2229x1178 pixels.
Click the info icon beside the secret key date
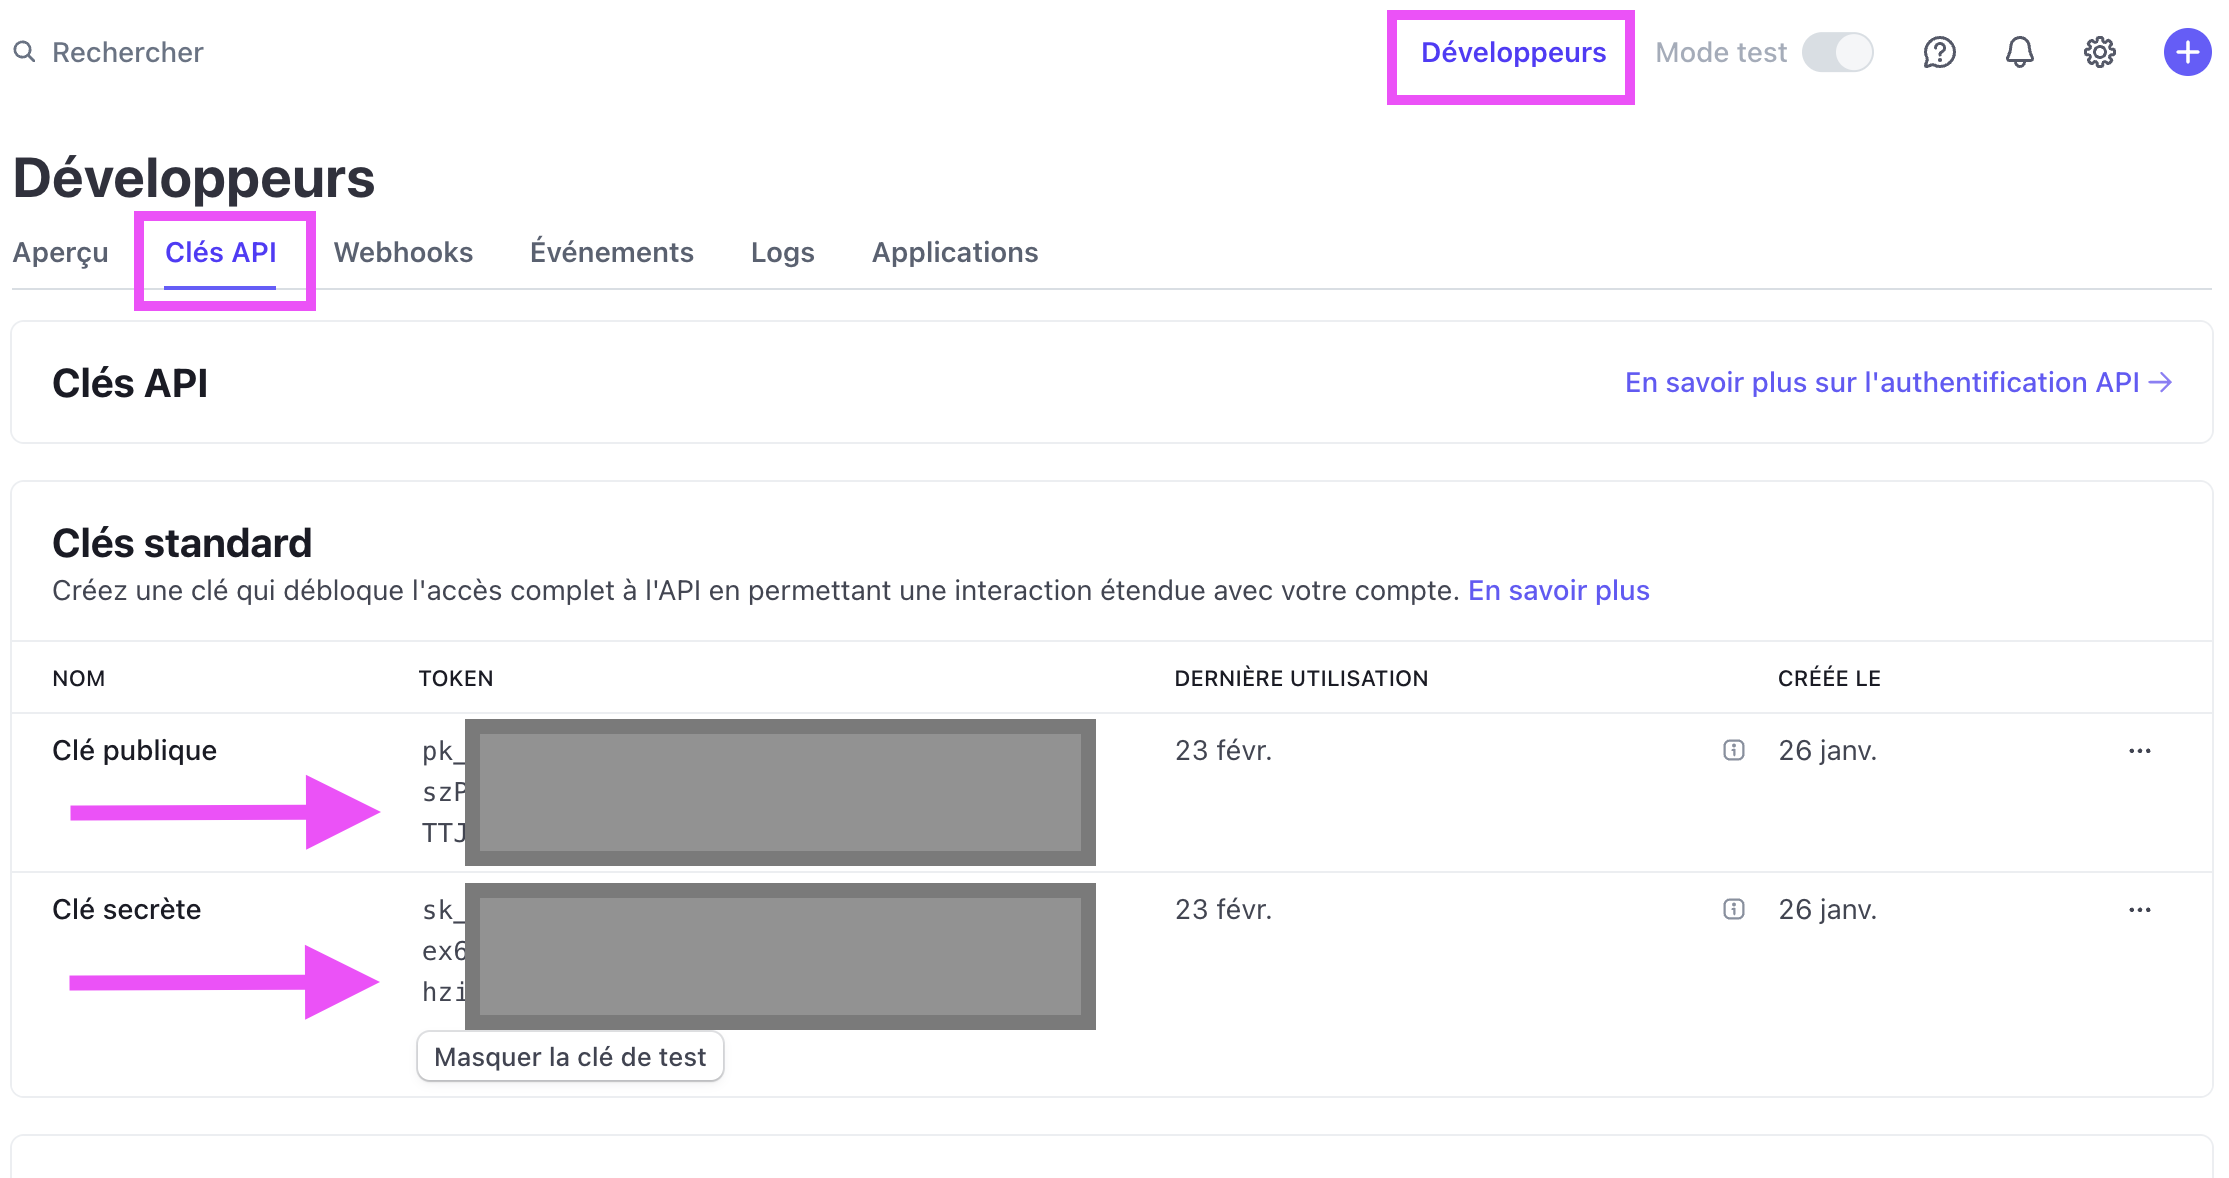[x=1733, y=908]
